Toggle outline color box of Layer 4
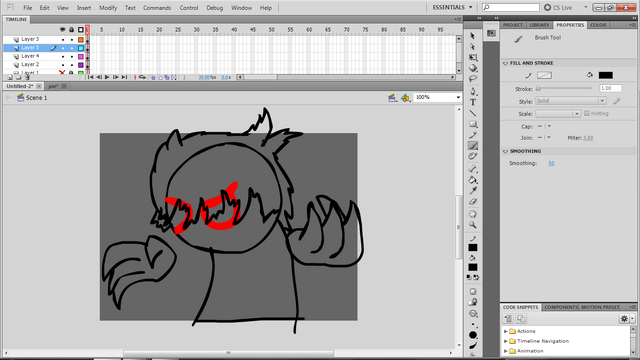The height and width of the screenshot is (360, 640). (81, 56)
